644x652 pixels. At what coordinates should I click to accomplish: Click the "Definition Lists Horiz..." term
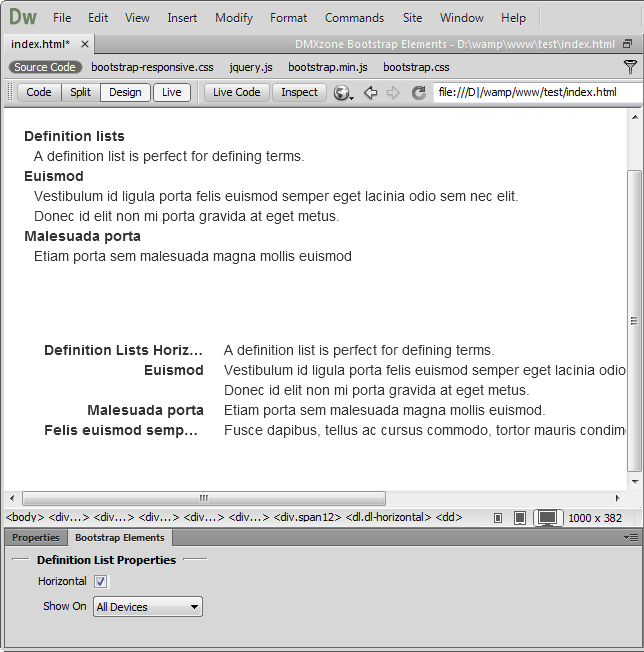(123, 350)
